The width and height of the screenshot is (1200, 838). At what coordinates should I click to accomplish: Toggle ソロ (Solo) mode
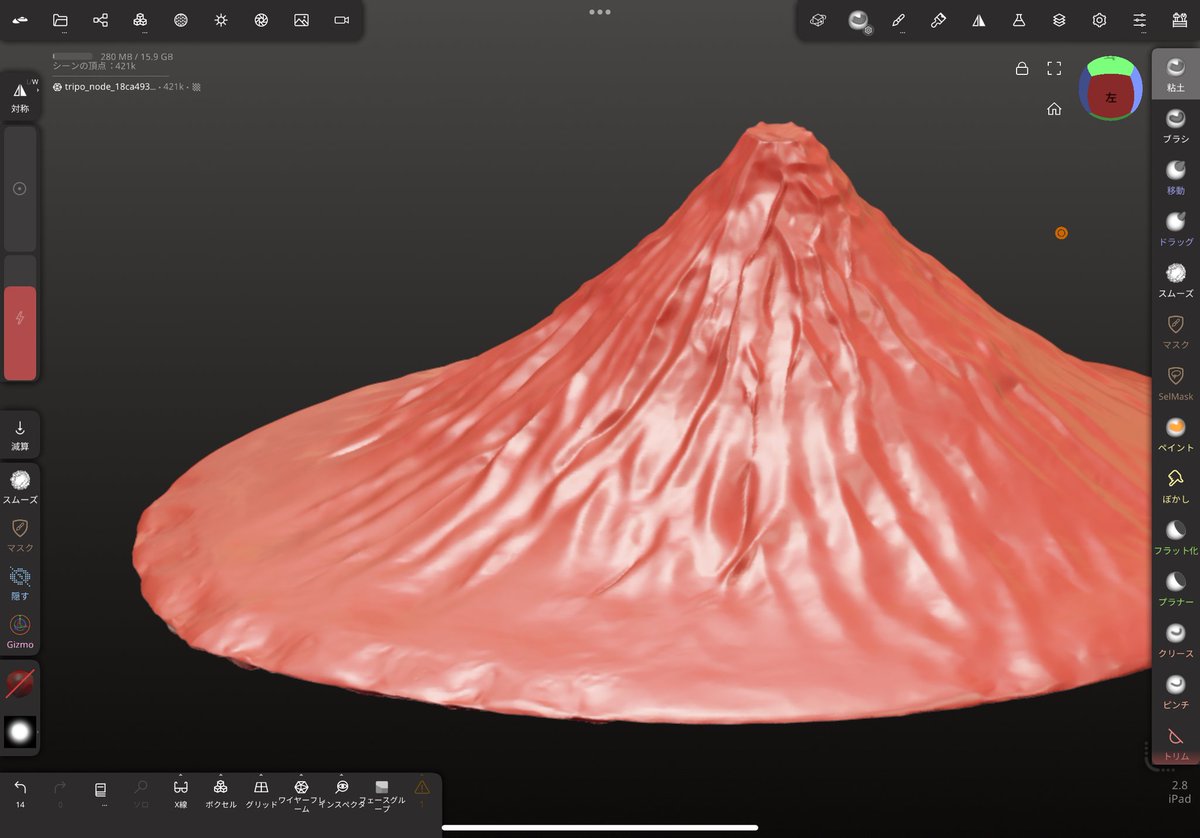(141, 794)
